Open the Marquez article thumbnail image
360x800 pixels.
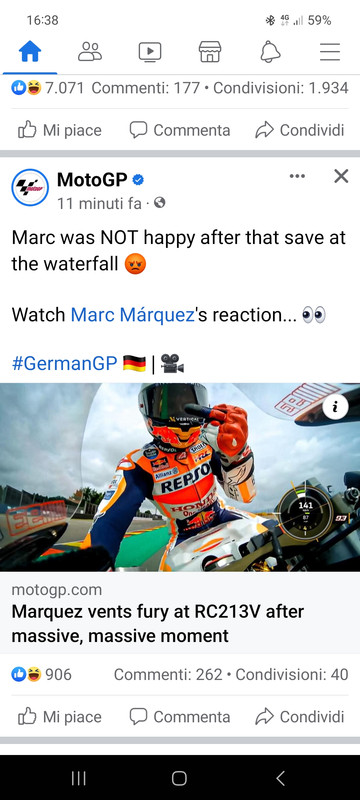pyautogui.click(x=180, y=477)
